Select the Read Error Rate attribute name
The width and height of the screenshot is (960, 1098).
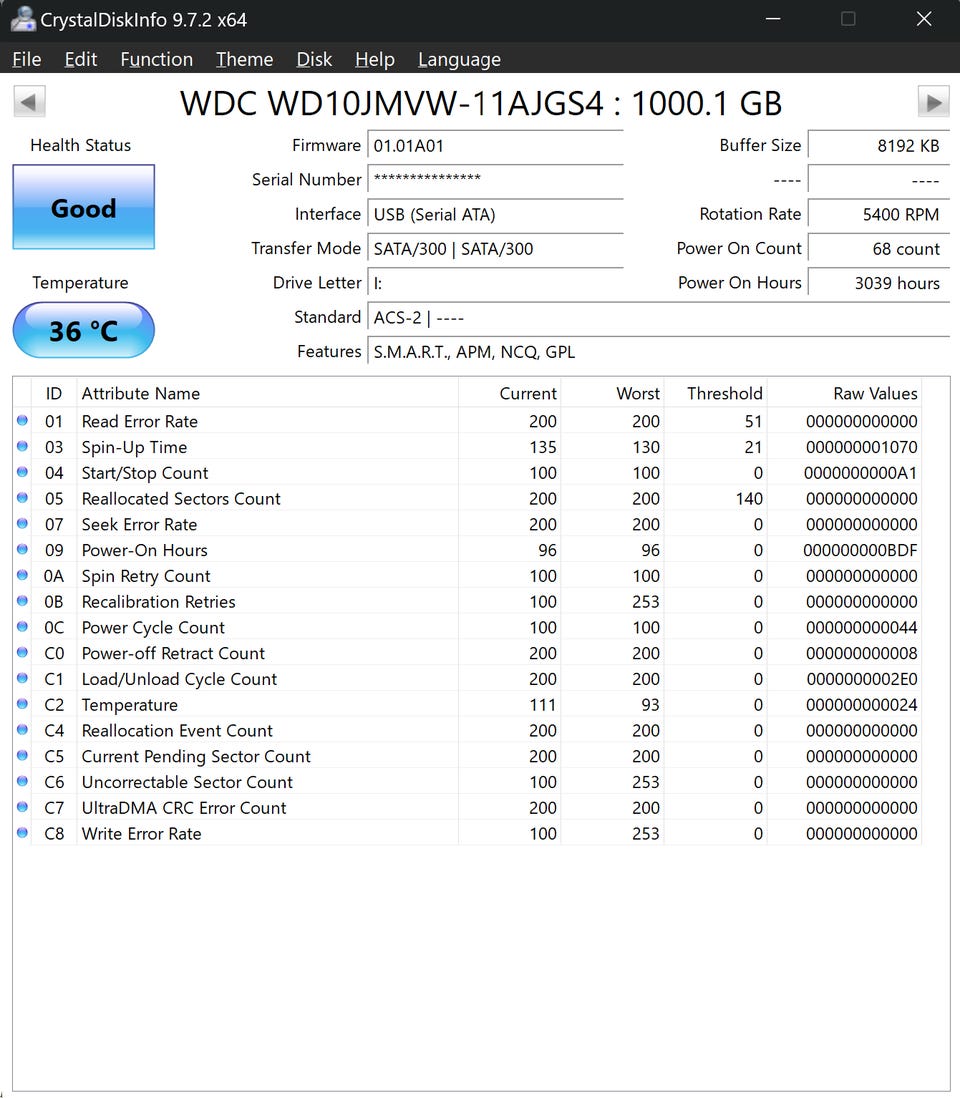point(139,421)
